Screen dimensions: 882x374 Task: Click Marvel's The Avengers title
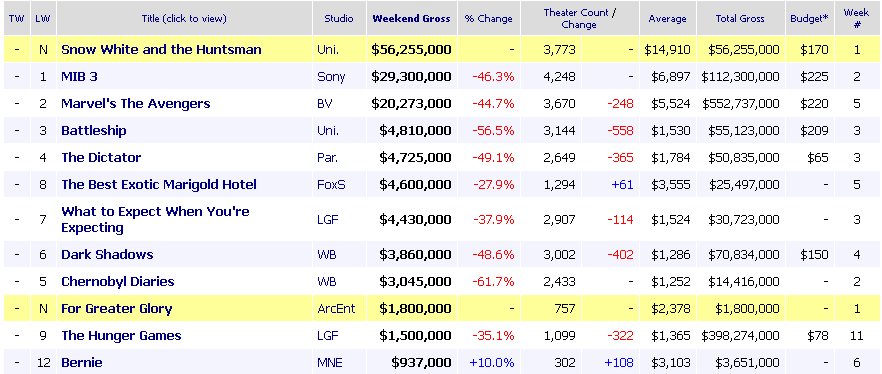pyautogui.click(x=136, y=103)
